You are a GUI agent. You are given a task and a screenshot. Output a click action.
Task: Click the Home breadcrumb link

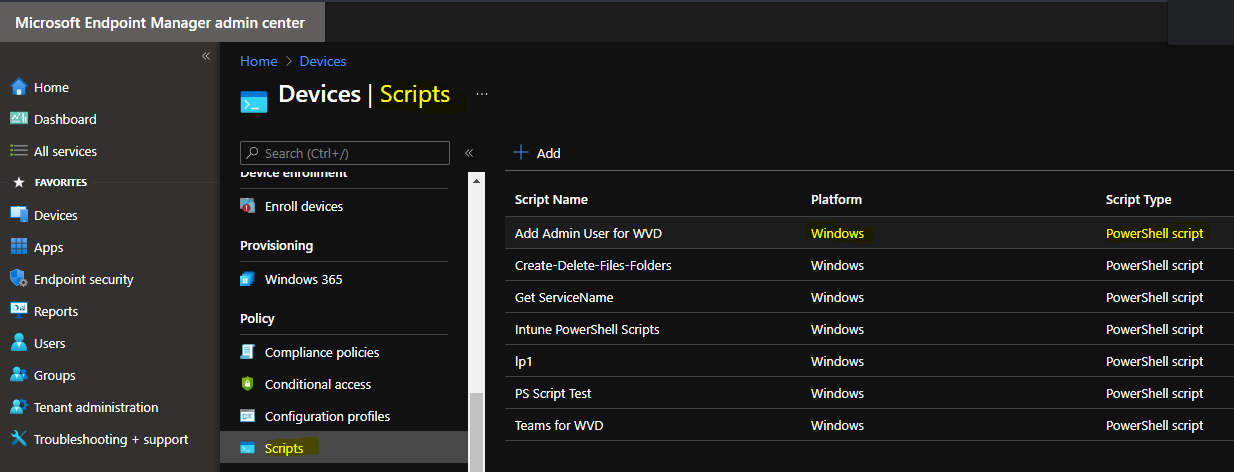[258, 61]
